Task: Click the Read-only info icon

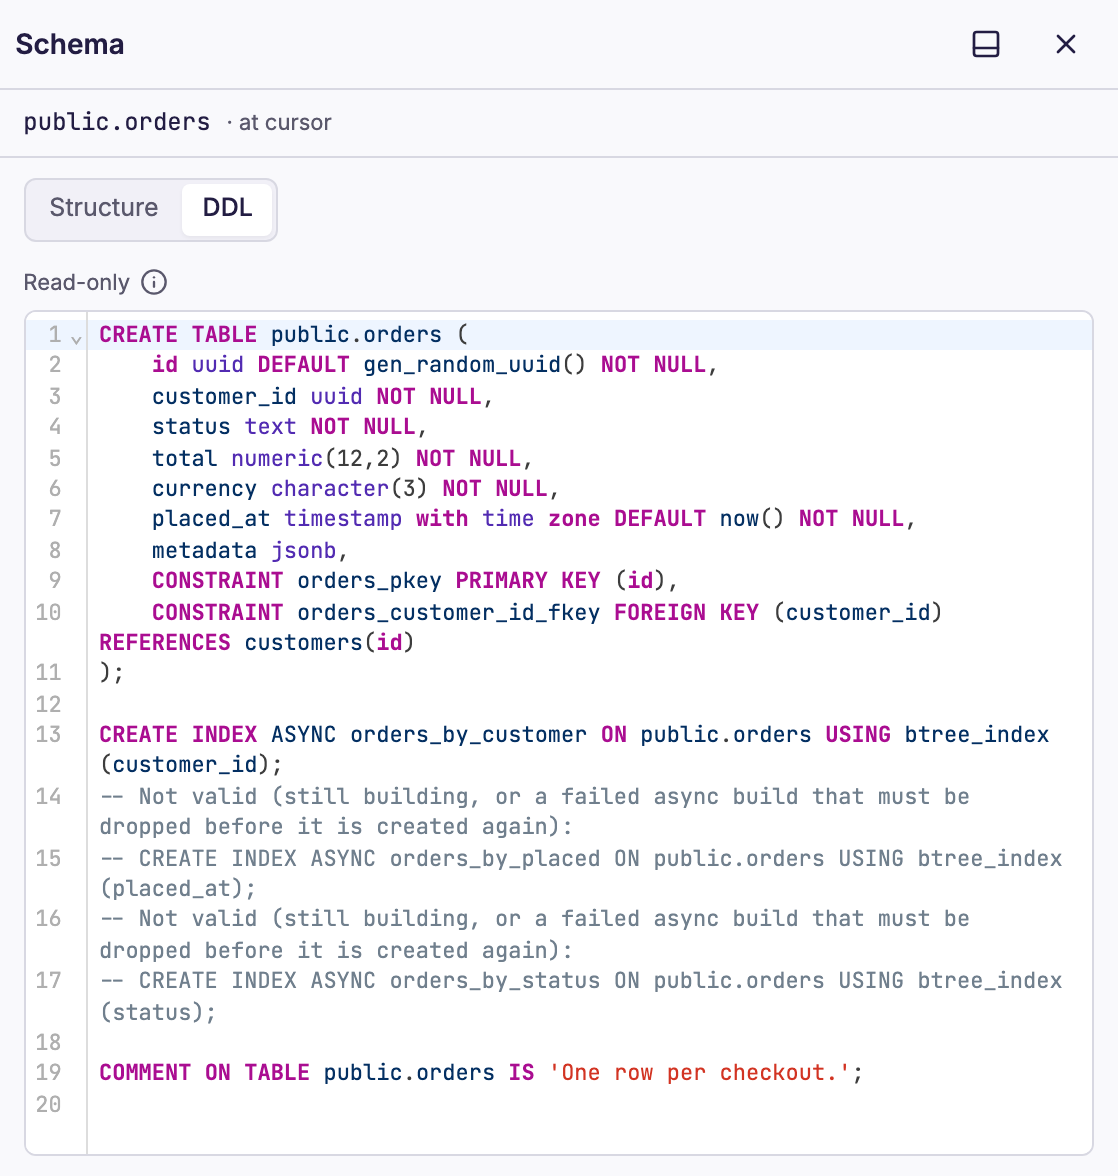Action: 154,283
